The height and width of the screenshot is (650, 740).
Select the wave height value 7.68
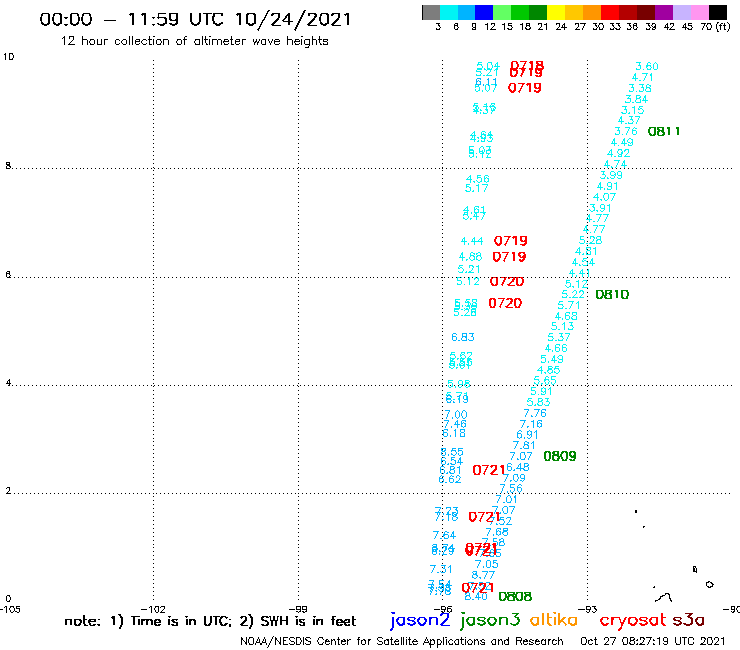(497, 532)
